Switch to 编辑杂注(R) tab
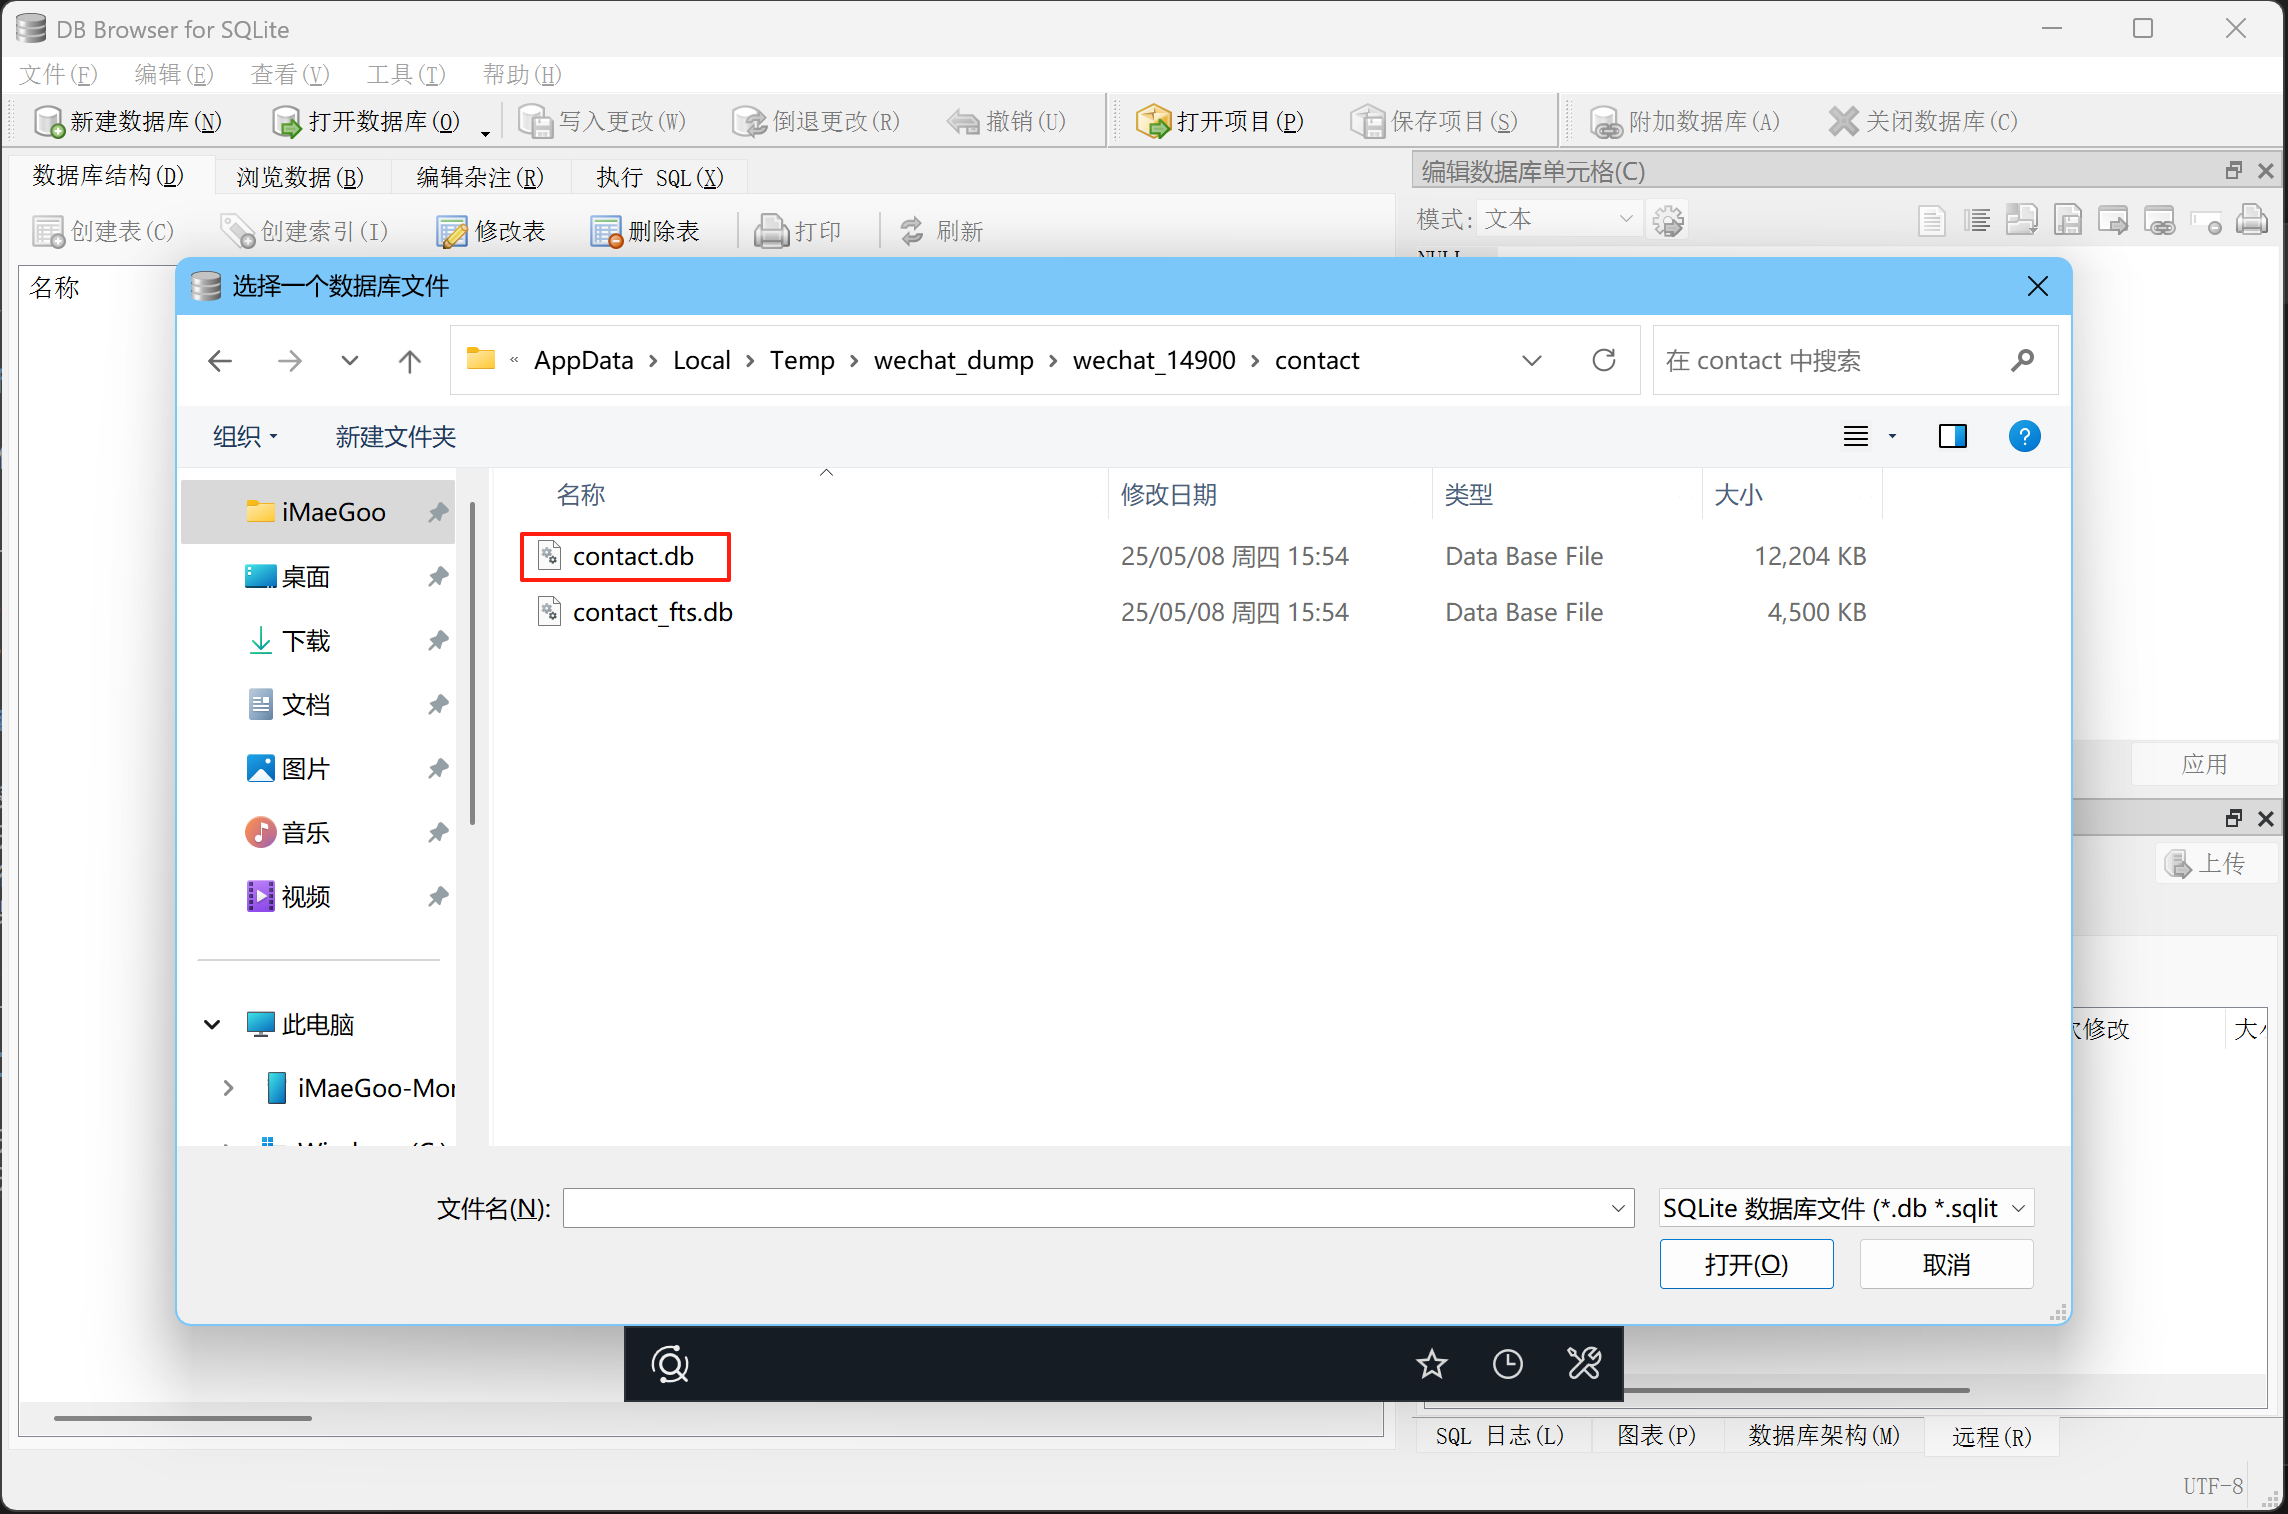The width and height of the screenshot is (2288, 1514). point(480,177)
